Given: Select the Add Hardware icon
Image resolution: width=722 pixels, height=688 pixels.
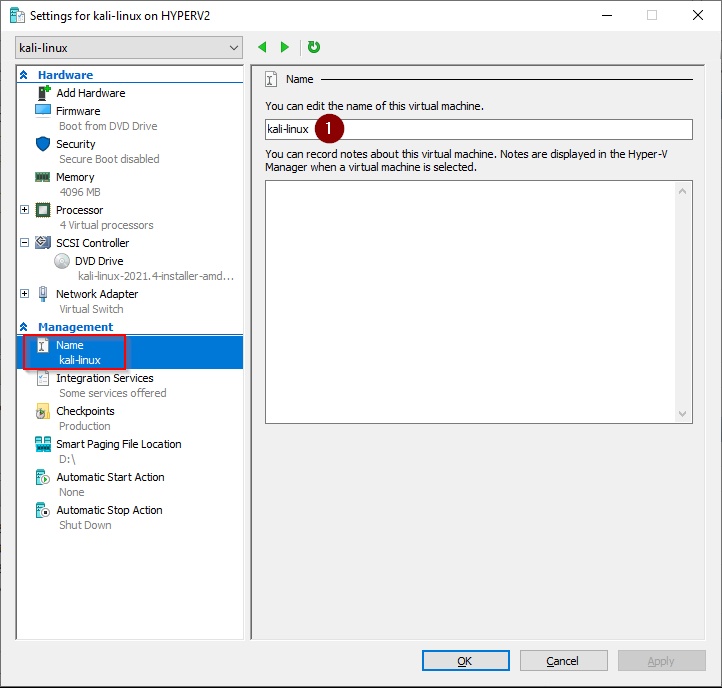Looking at the screenshot, I should click(x=43, y=93).
